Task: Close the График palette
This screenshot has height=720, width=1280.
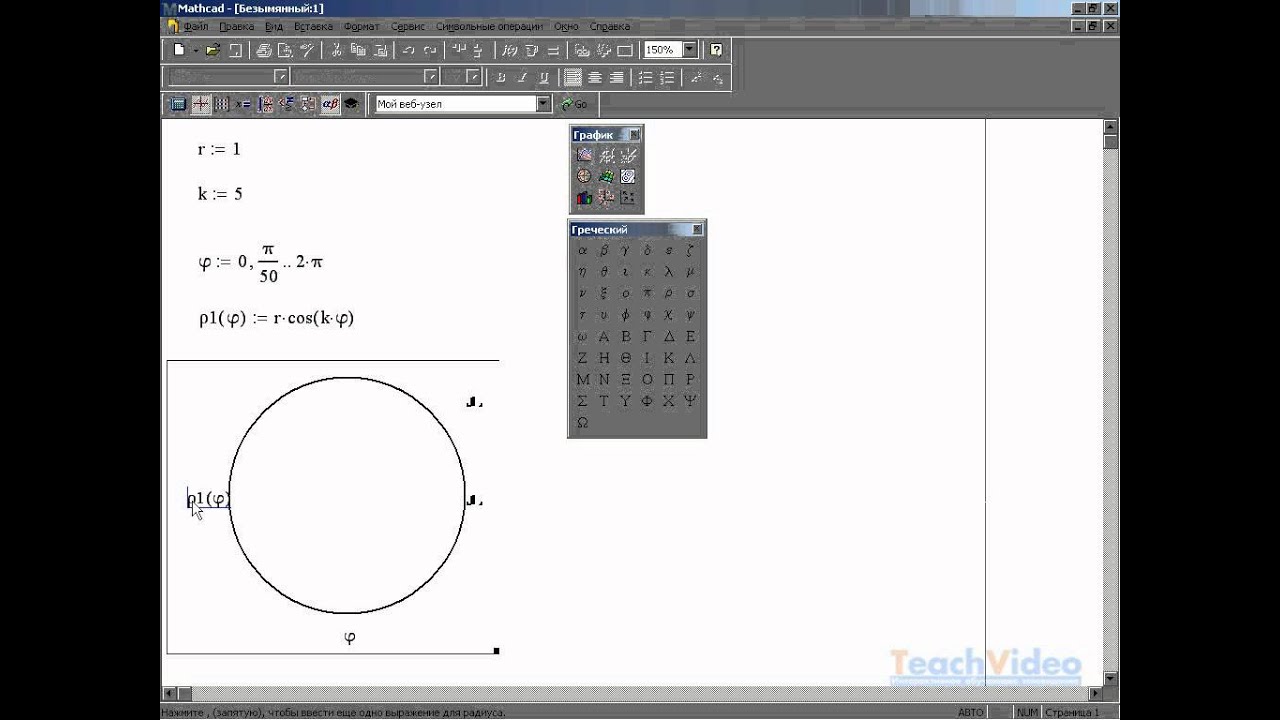Action: (x=634, y=134)
